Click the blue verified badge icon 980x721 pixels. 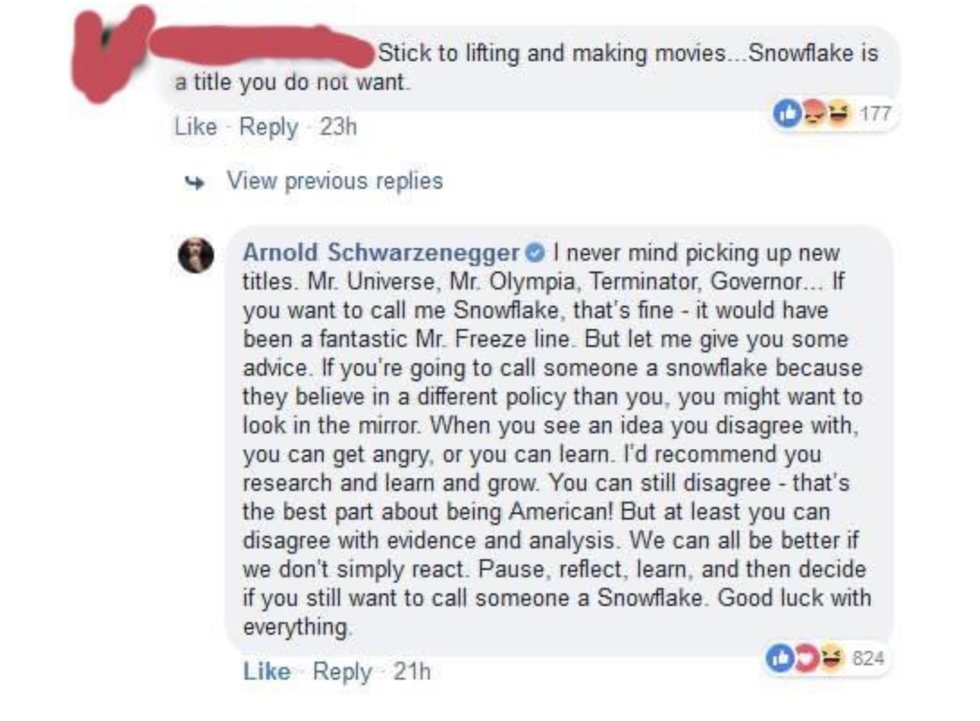pyautogui.click(x=536, y=252)
